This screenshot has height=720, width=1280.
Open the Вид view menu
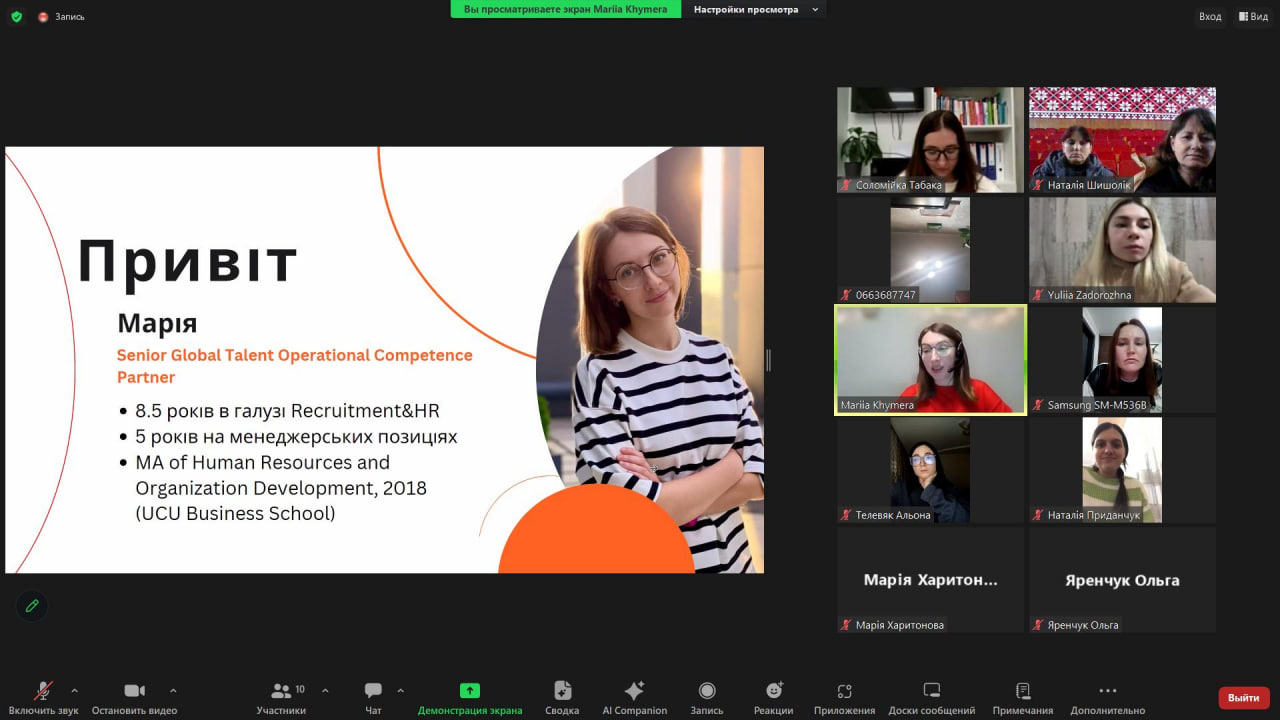coord(1252,16)
